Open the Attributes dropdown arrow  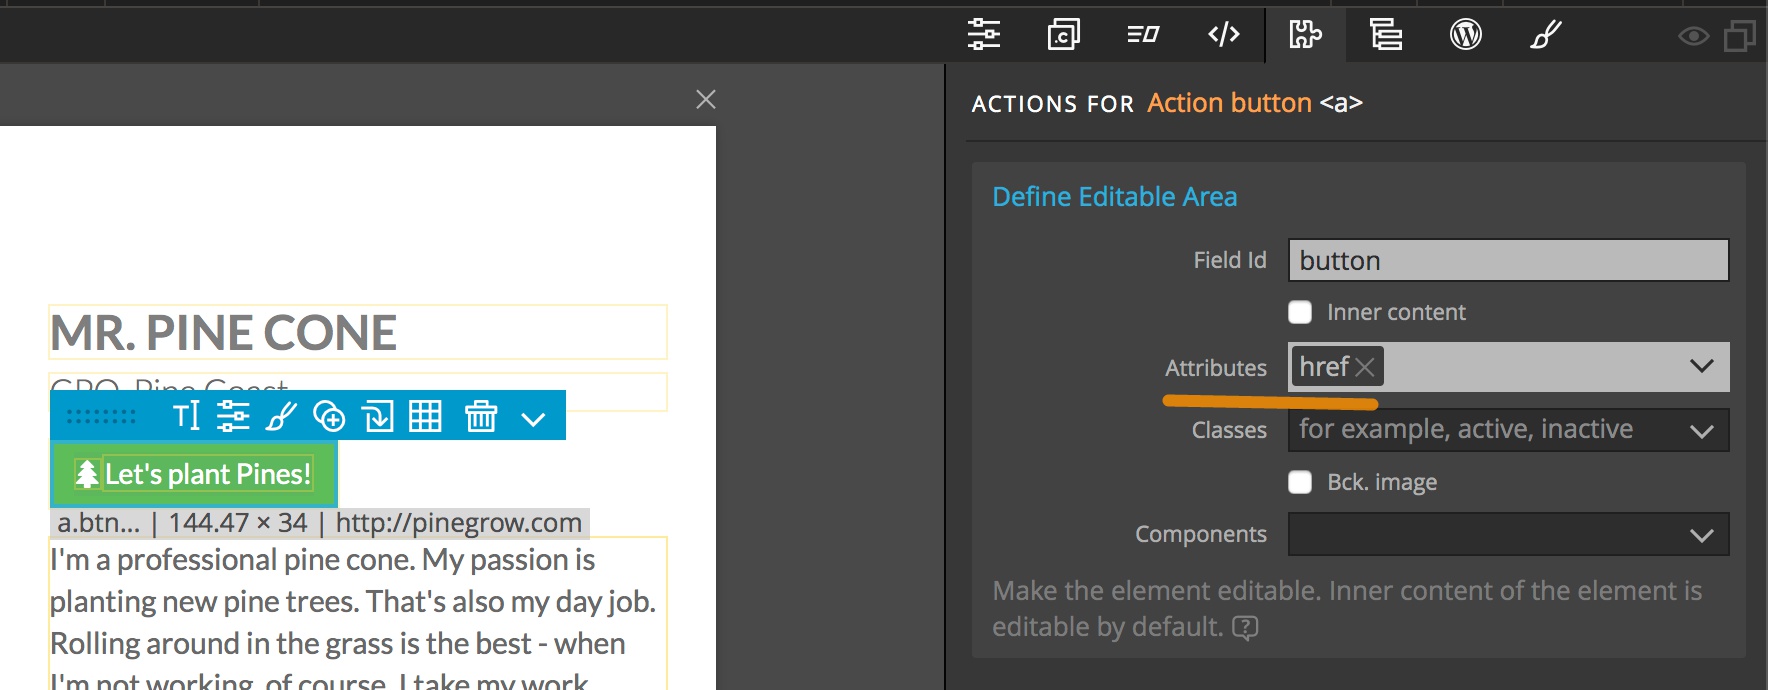(1702, 366)
